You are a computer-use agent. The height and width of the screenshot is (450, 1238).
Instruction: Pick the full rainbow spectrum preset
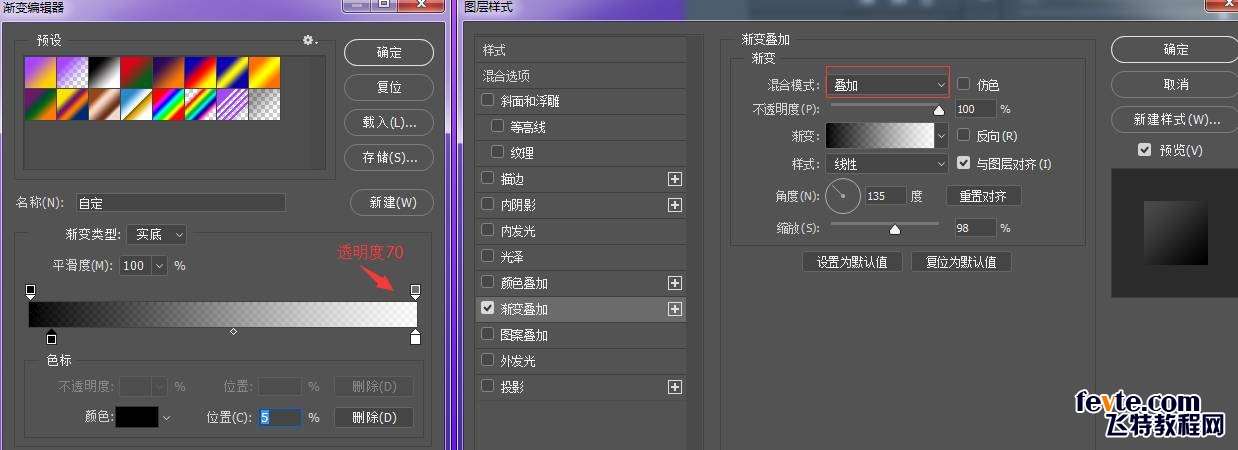click(168, 104)
